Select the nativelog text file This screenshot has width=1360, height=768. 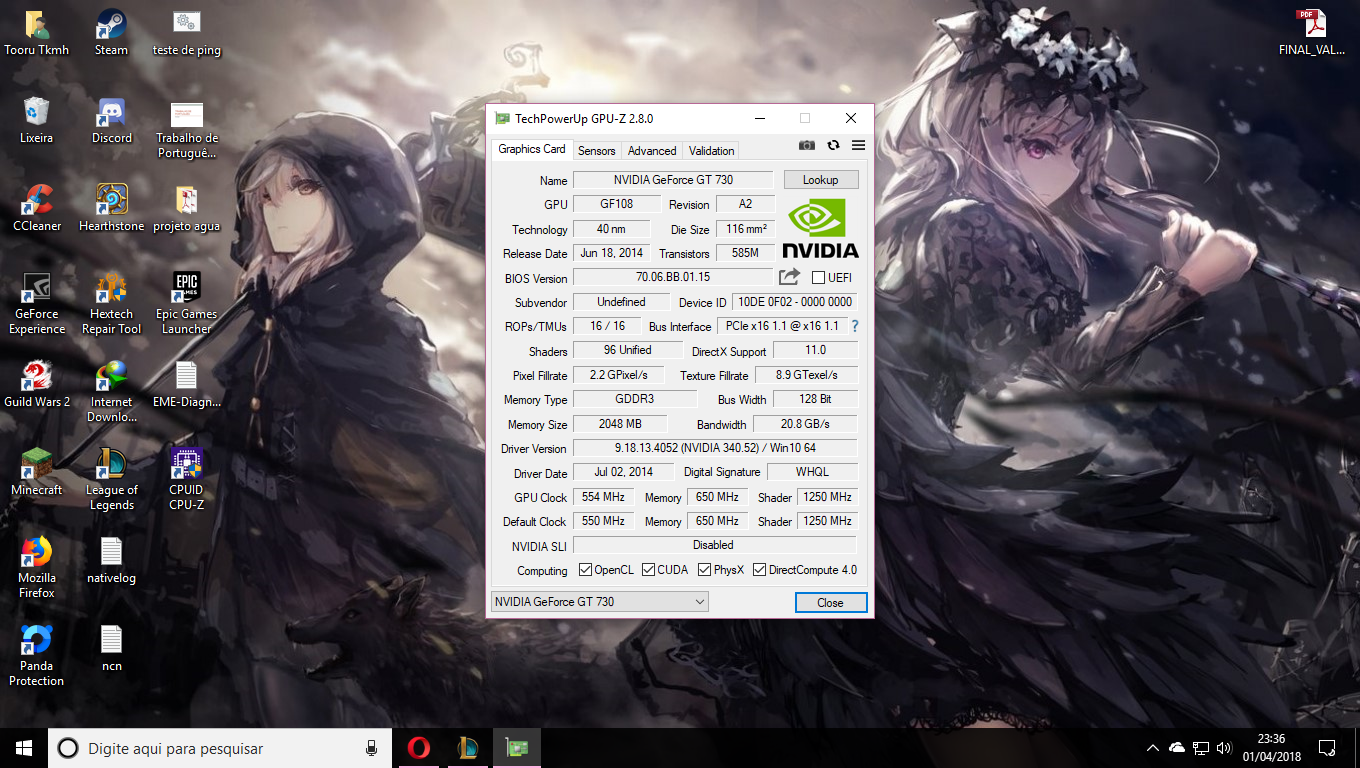(x=112, y=561)
